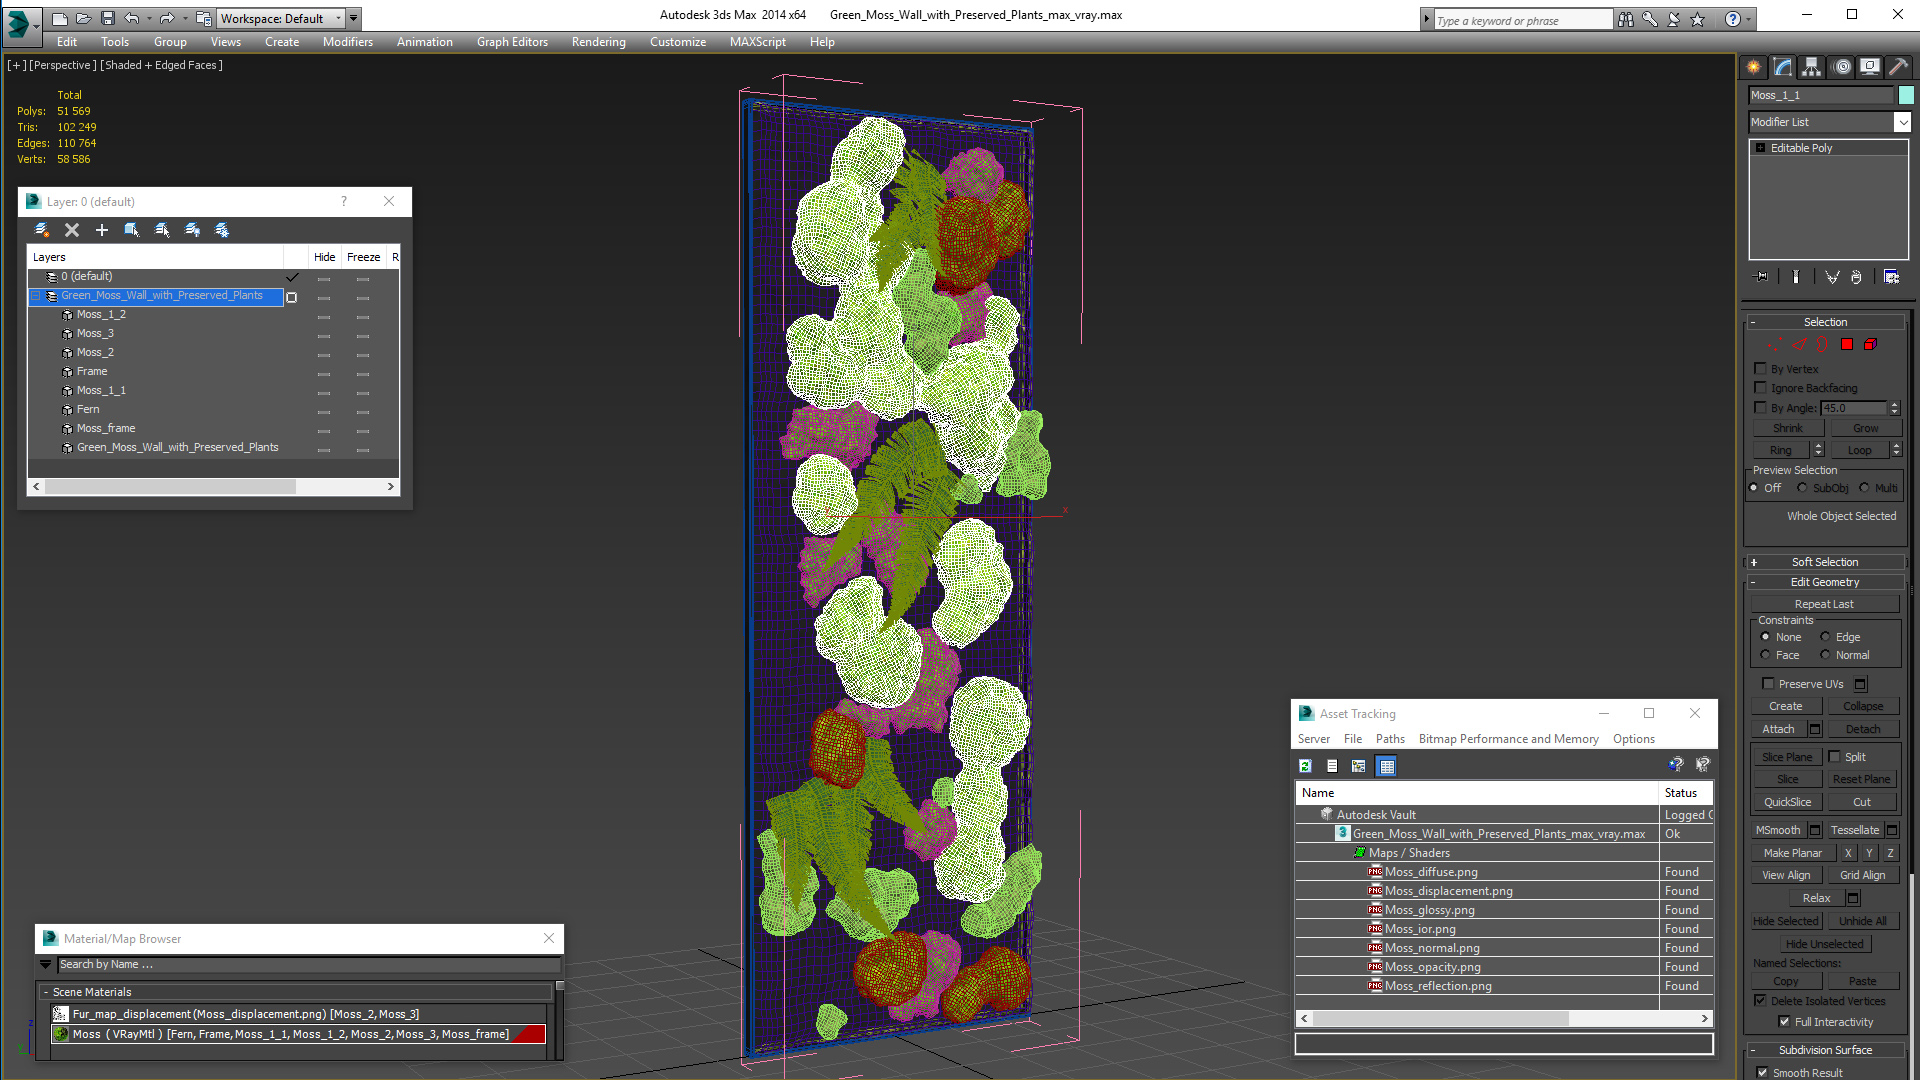Toggle the Preserve UVs checkbox
The height and width of the screenshot is (1080, 1920).
click(1768, 684)
